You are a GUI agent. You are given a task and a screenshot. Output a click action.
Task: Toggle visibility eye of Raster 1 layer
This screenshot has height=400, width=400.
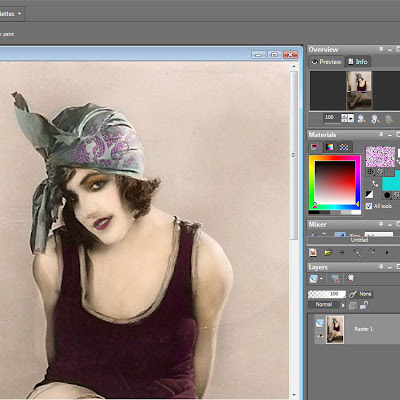click(320, 336)
